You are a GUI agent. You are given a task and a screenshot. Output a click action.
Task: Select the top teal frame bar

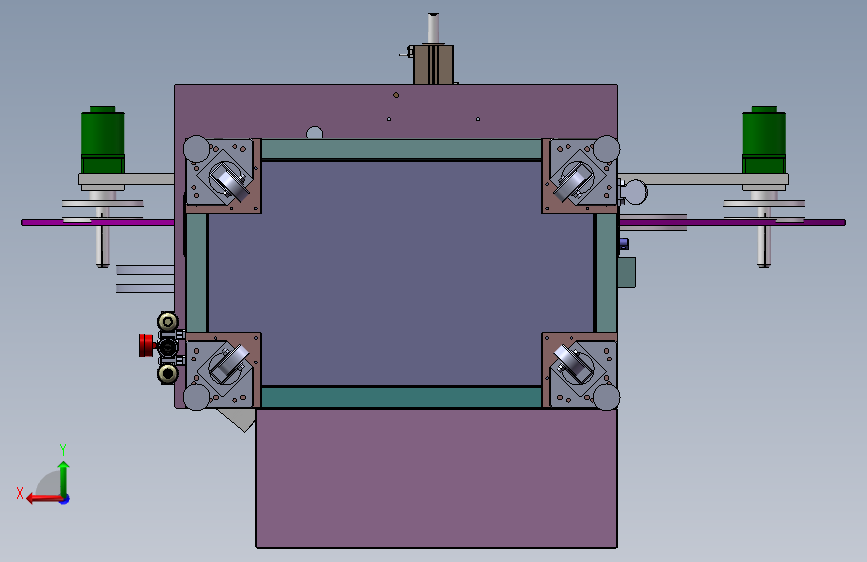401,149
